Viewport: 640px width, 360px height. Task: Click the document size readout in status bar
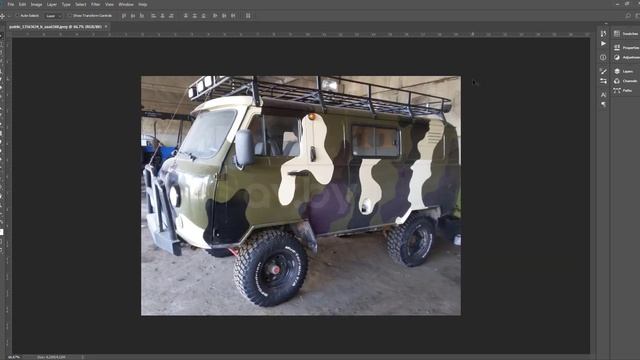click(51, 357)
